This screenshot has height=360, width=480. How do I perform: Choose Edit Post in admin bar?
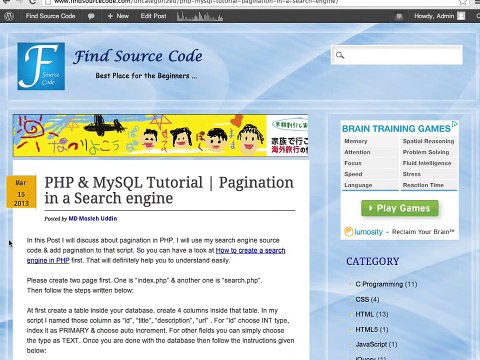tap(153, 16)
